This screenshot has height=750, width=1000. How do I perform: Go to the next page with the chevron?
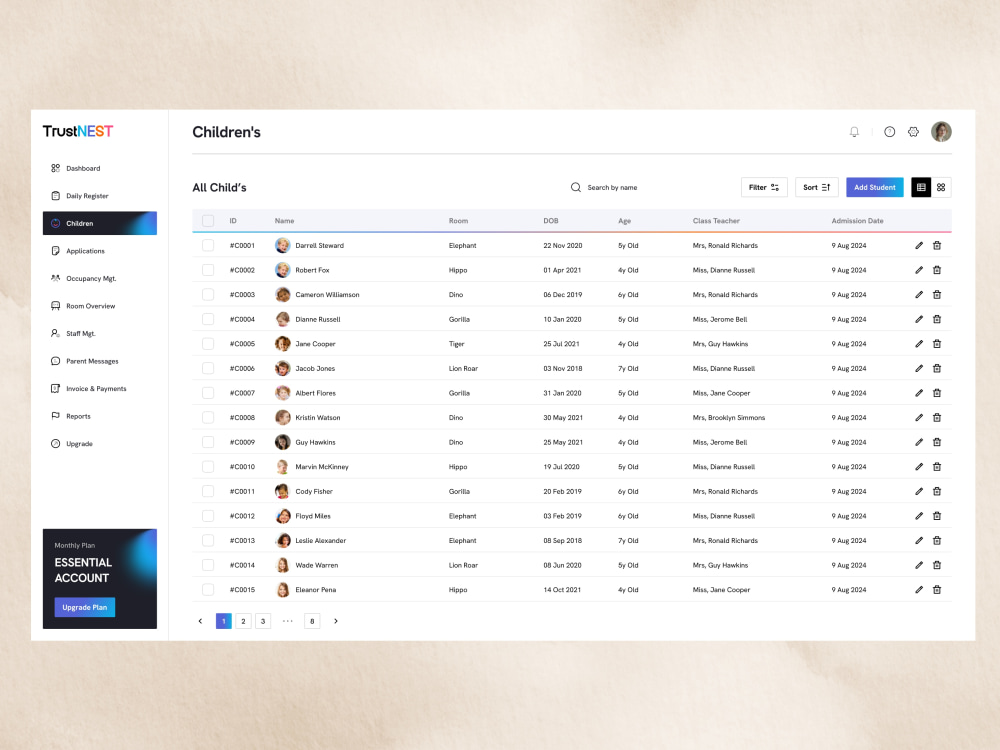click(x=336, y=621)
